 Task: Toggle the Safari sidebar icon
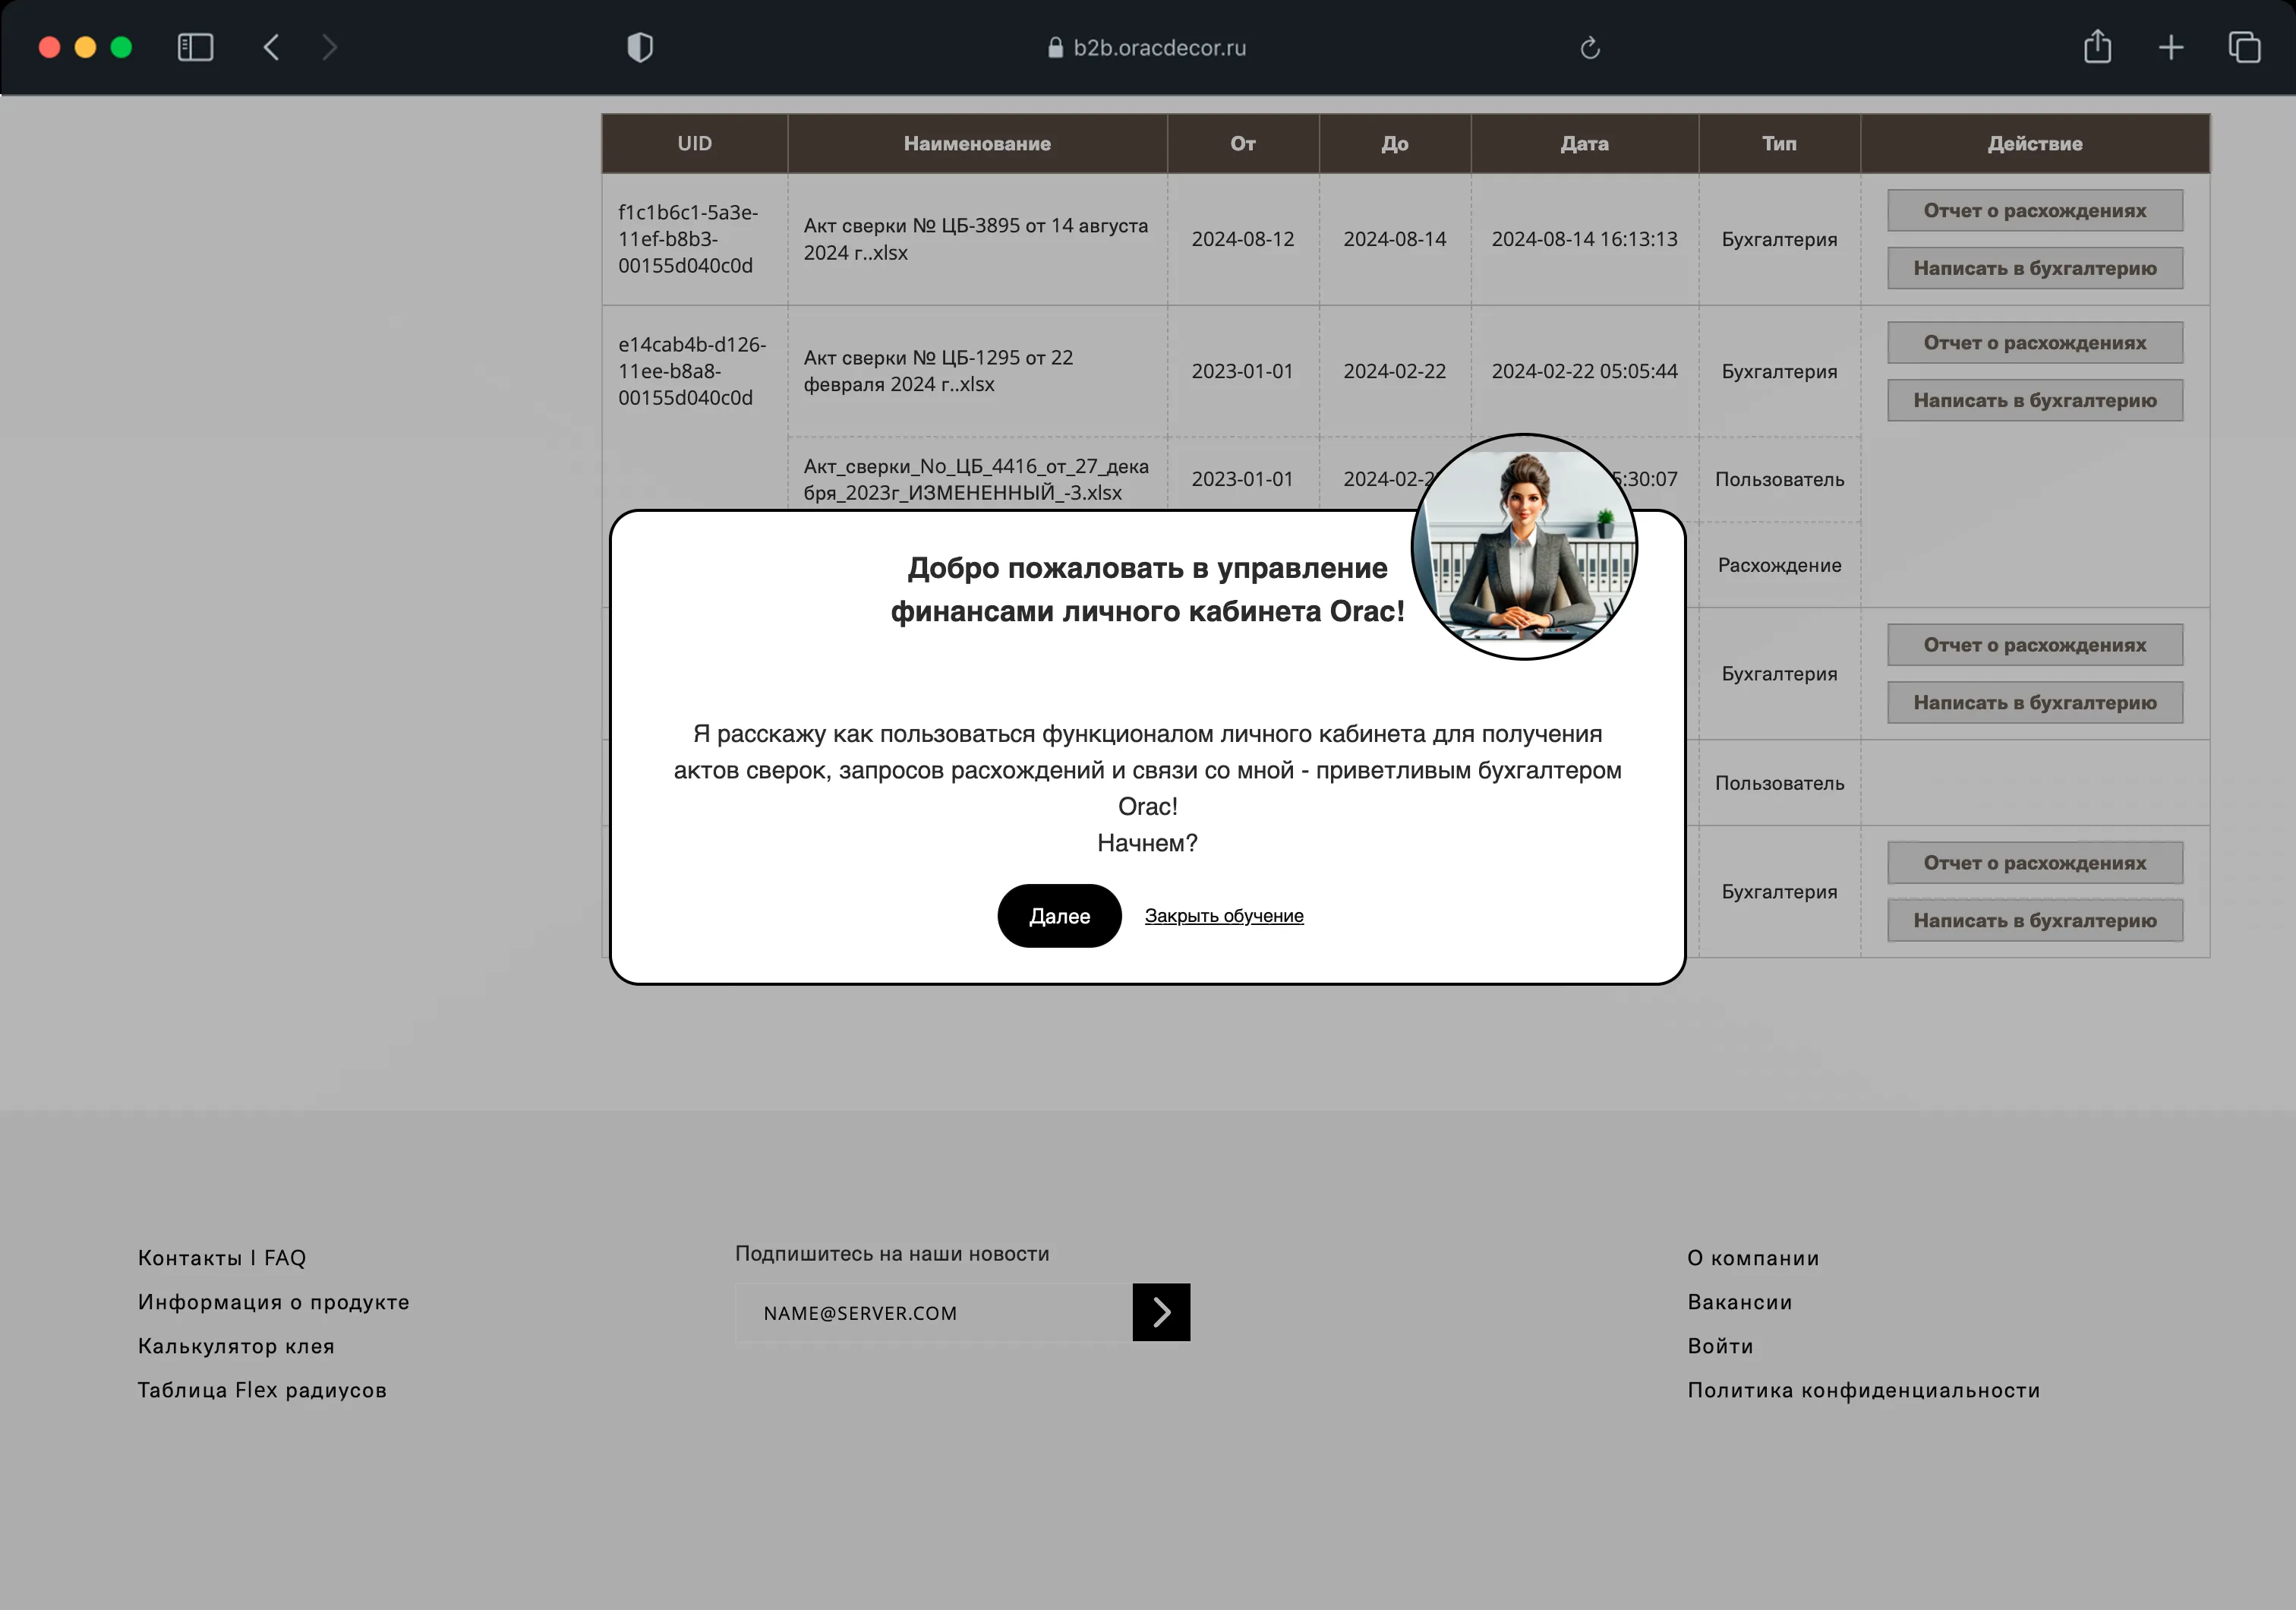pos(195,47)
